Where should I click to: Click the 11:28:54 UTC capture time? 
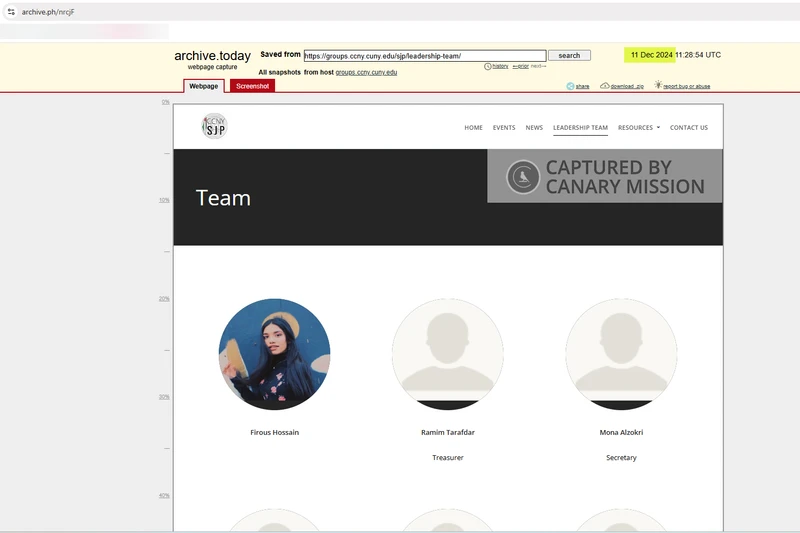[698, 55]
